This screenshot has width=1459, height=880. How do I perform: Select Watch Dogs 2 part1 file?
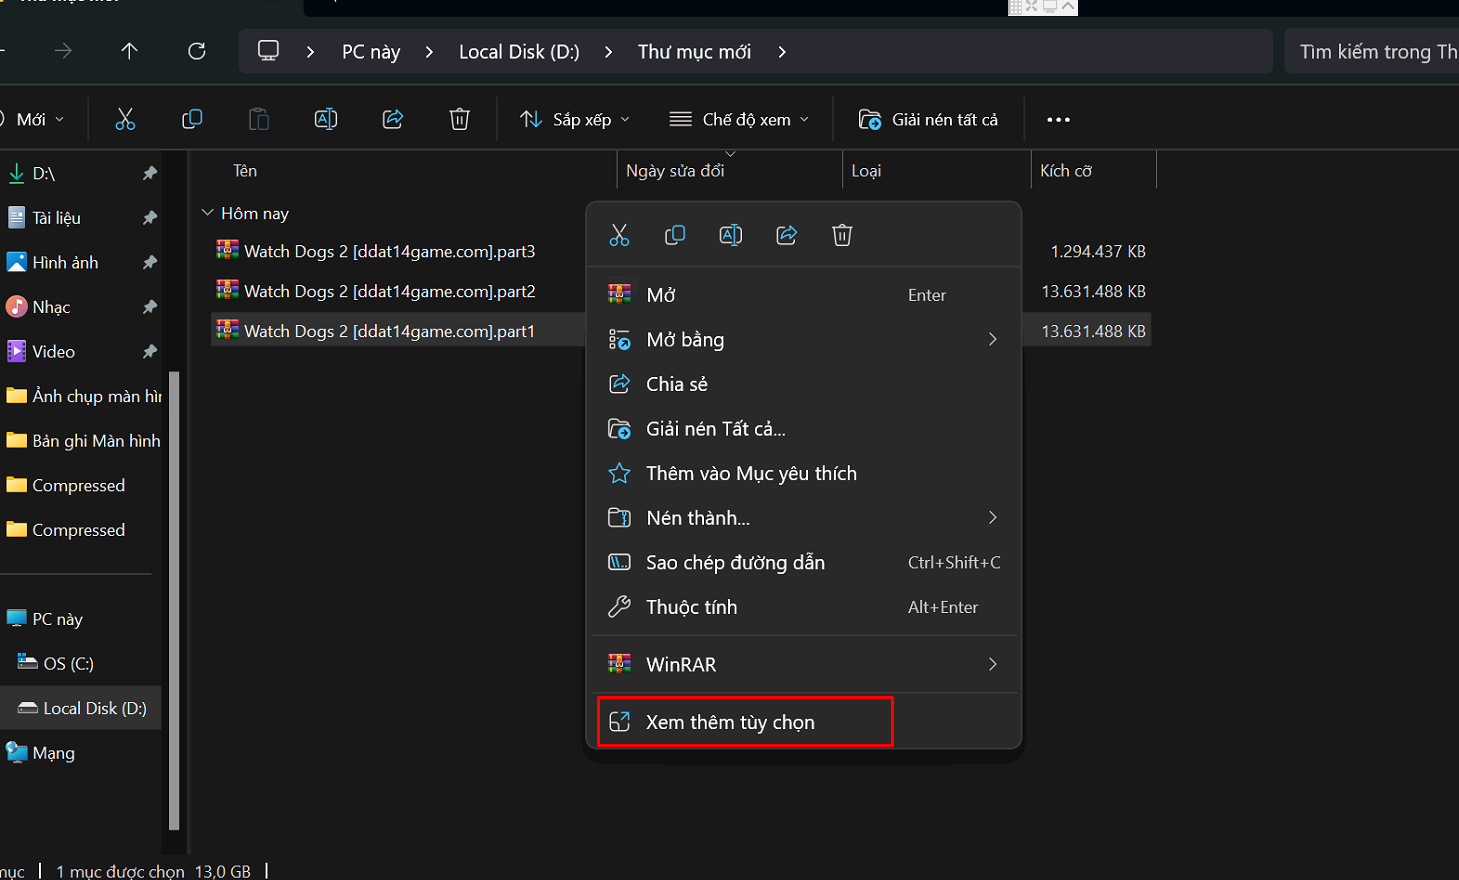pyautogui.click(x=390, y=331)
